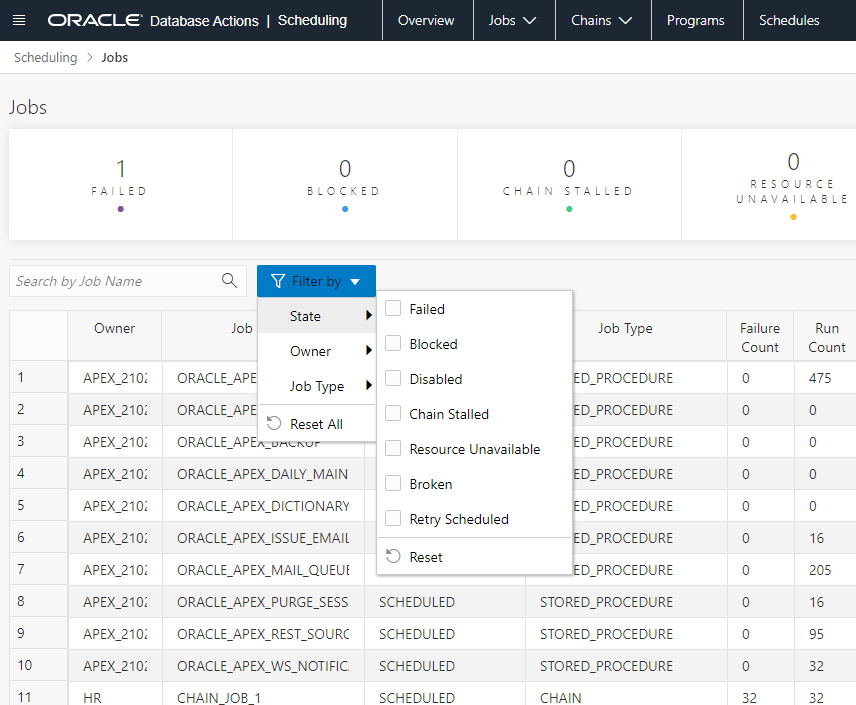This screenshot has height=705, width=856.
Task: Click the Job Type column header
Action: pyautogui.click(x=625, y=328)
